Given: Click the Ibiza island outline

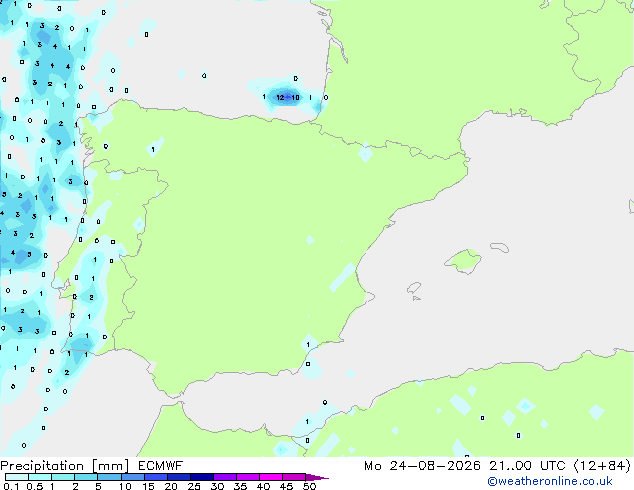Looking at the screenshot, I should [414, 288].
